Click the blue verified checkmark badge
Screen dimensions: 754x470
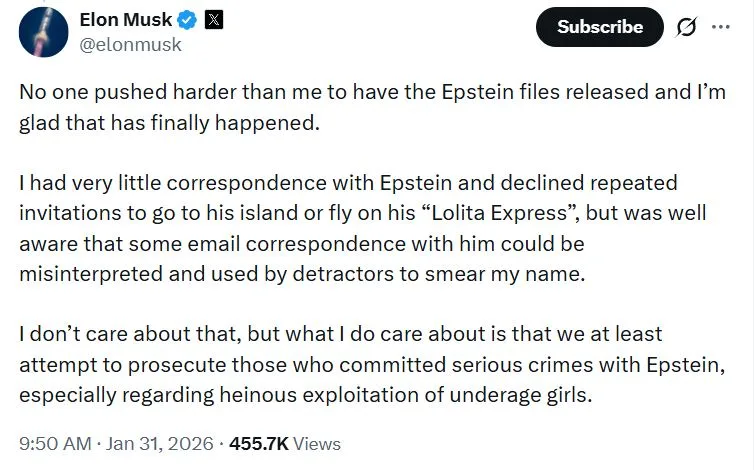coord(187,19)
